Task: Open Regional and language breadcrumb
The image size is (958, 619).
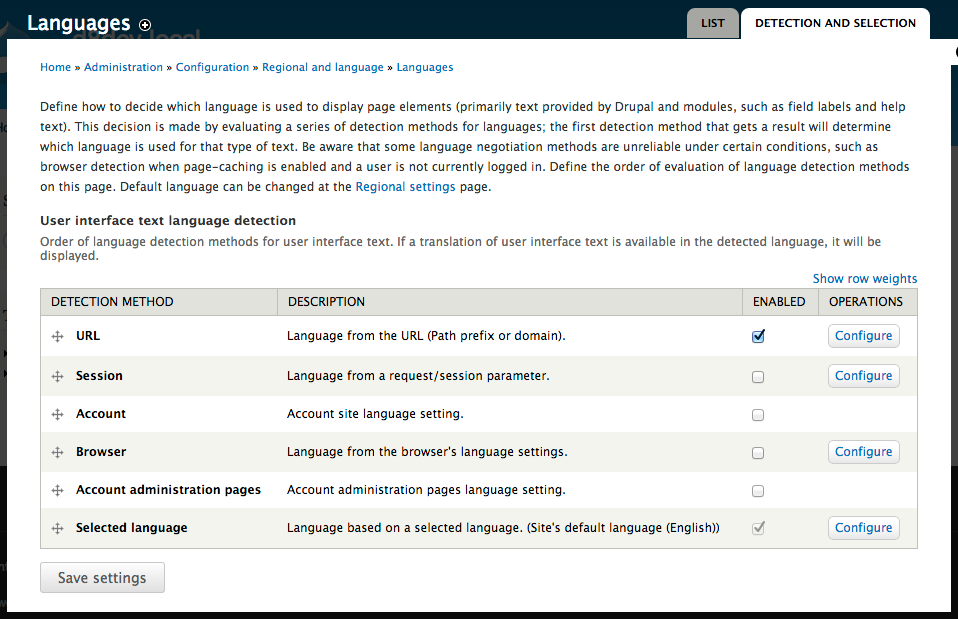Action: pyautogui.click(x=323, y=67)
